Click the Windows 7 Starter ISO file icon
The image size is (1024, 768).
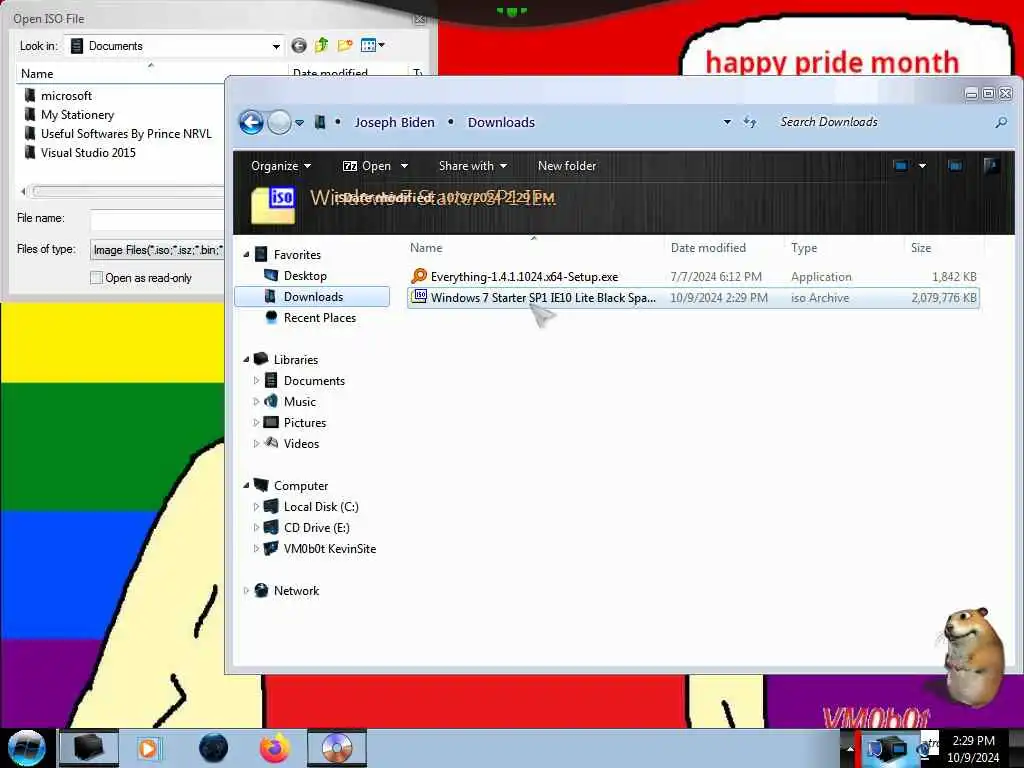(419, 297)
